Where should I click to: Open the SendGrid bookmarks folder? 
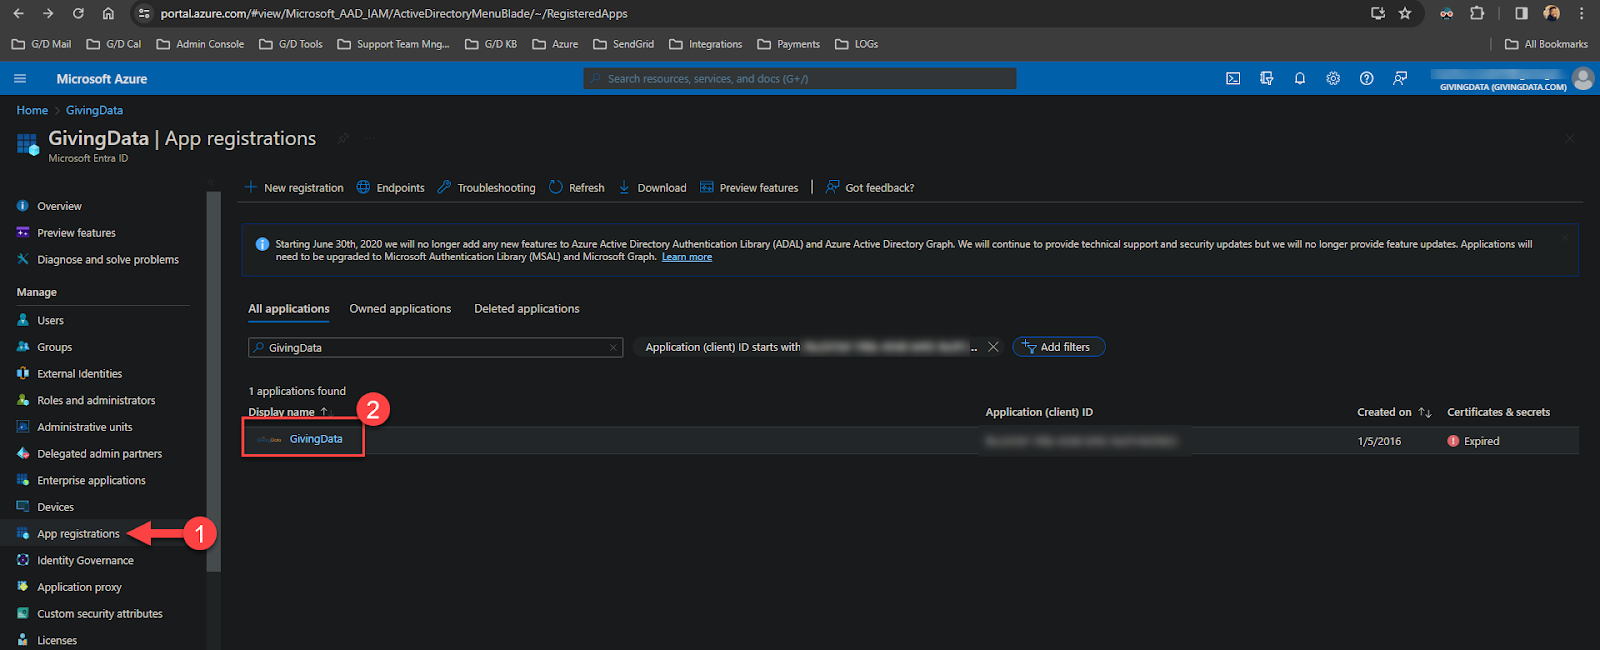623,44
